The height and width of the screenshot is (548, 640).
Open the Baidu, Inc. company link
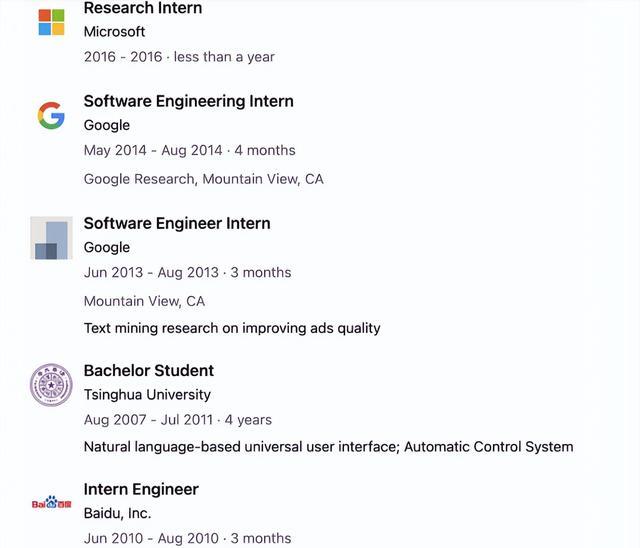point(118,513)
